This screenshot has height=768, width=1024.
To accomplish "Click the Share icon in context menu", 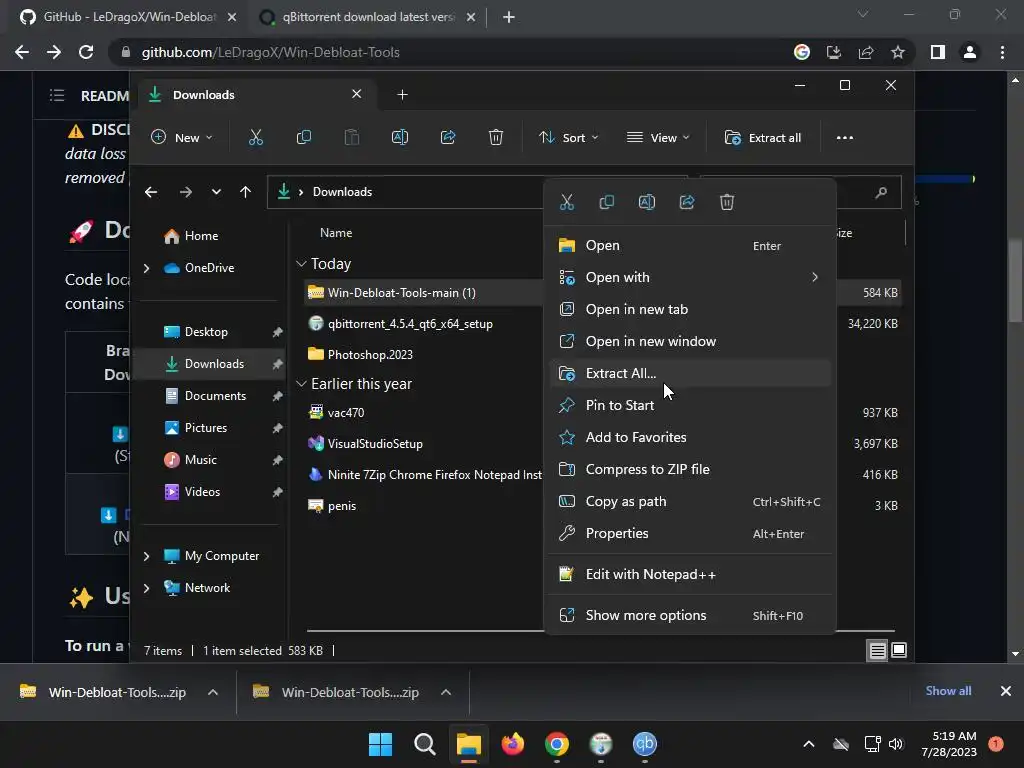I will [687, 202].
